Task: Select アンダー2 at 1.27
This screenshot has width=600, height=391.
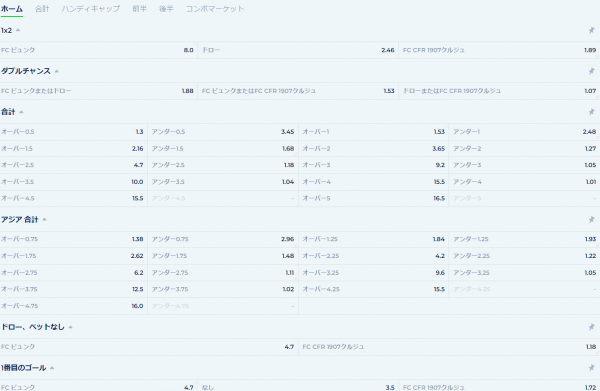Action: pyautogui.click(x=525, y=148)
